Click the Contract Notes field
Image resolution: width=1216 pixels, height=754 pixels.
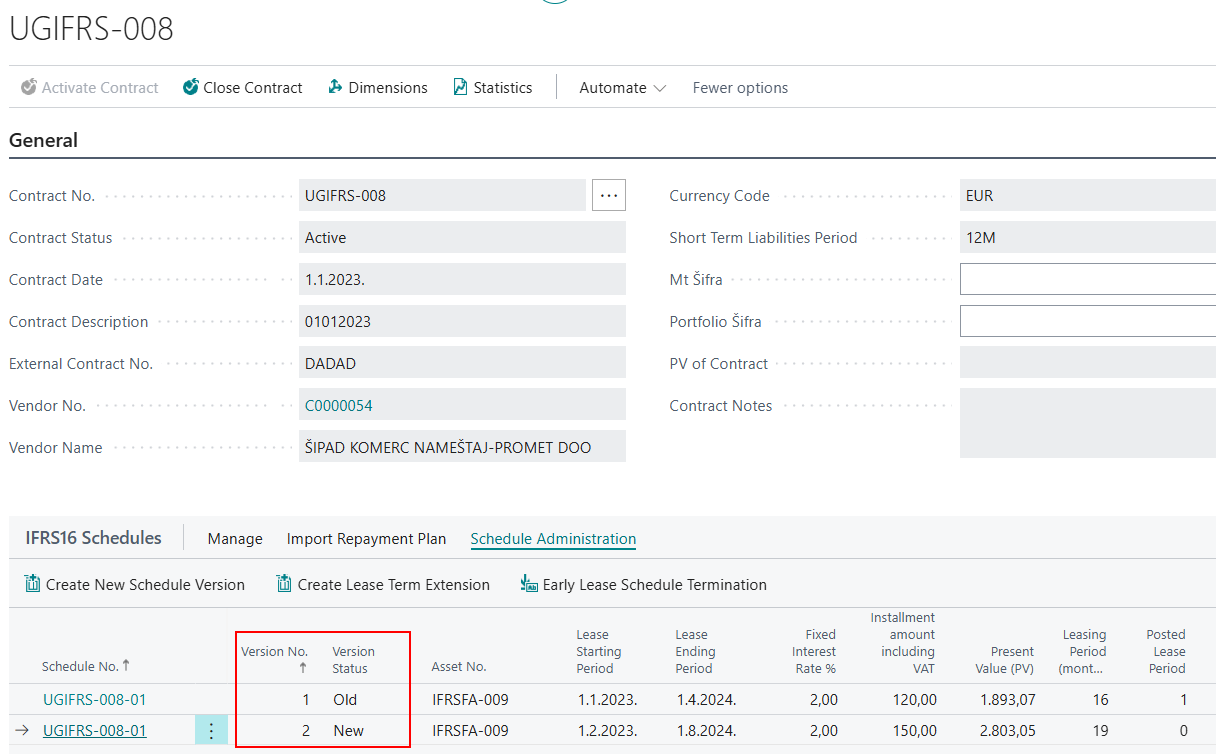(x=1088, y=423)
